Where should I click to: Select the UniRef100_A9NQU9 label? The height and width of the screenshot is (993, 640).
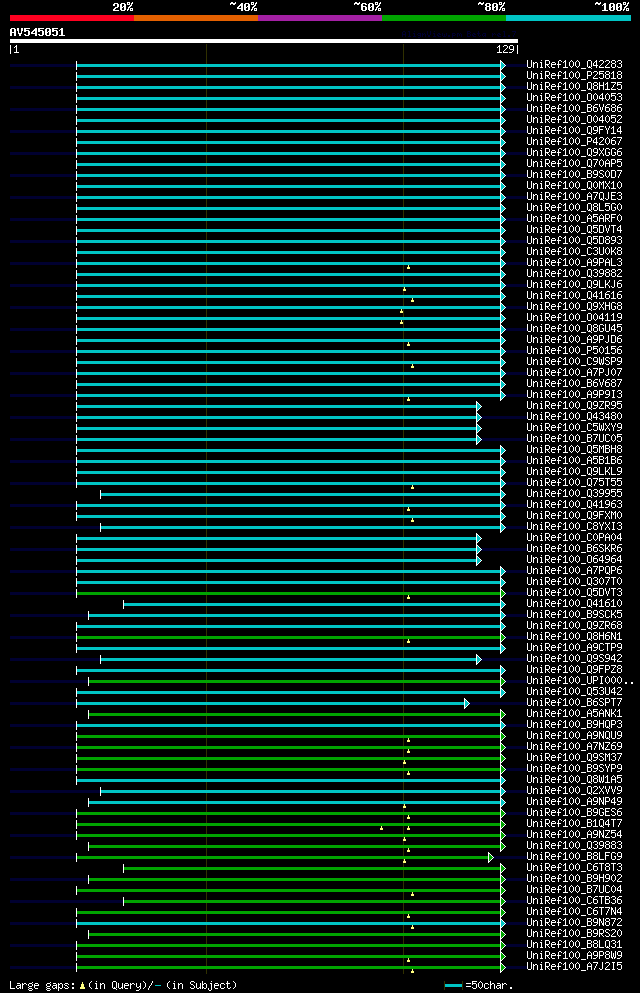574,736
